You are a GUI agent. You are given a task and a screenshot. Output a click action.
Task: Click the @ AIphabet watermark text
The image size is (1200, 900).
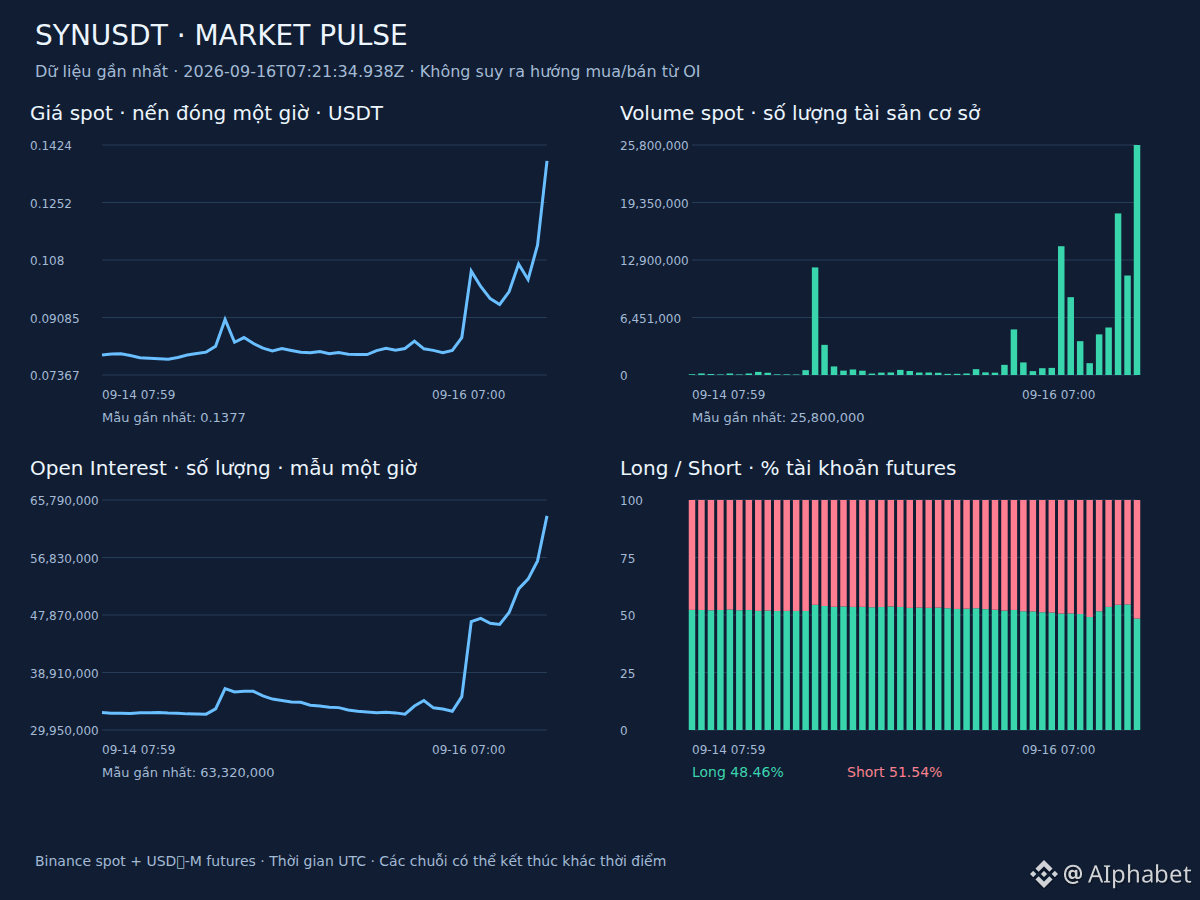click(x=1127, y=874)
